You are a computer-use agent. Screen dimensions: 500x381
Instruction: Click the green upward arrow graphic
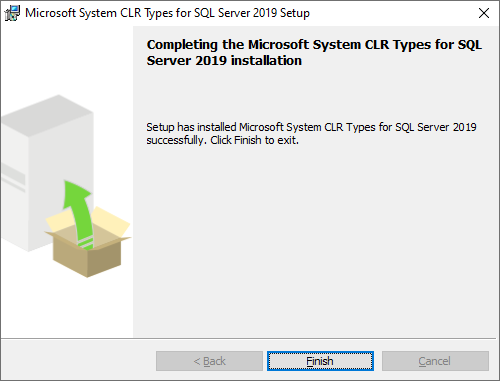79,213
